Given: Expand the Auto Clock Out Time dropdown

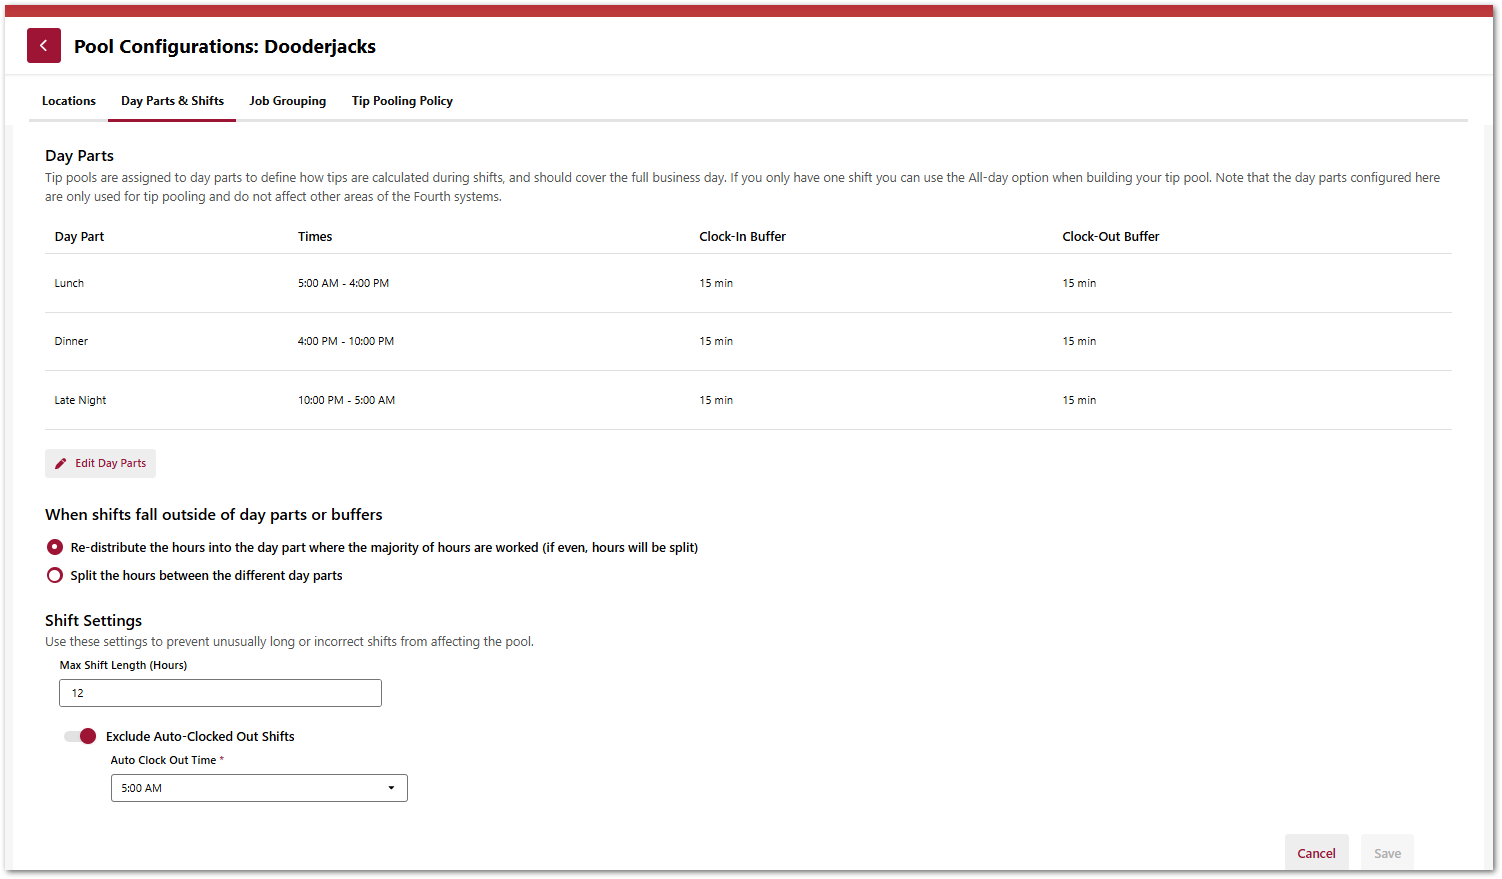Looking at the screenshot, I should [x=259, y=789].
